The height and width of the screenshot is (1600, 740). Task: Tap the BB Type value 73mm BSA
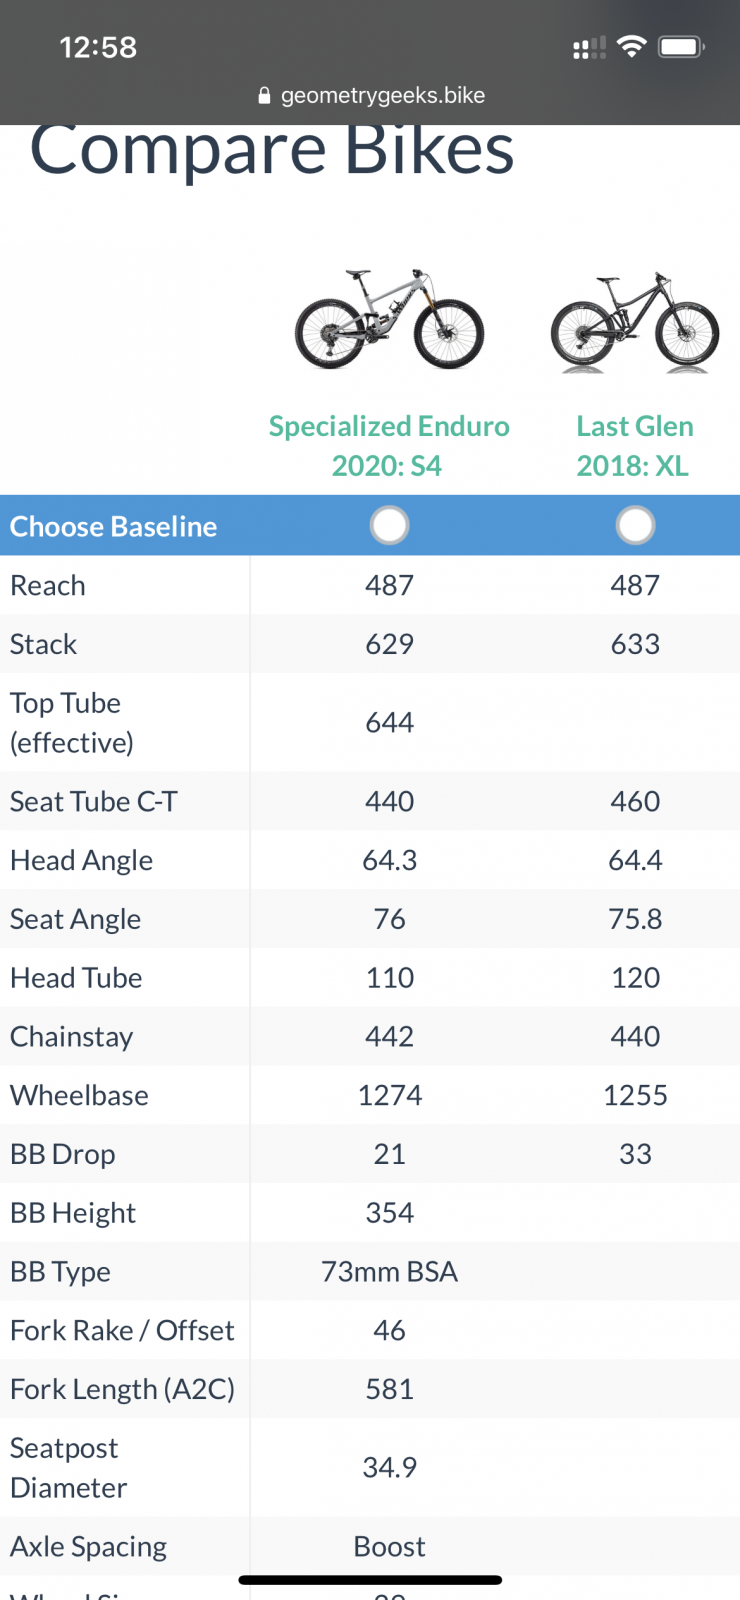[389, 1271]
